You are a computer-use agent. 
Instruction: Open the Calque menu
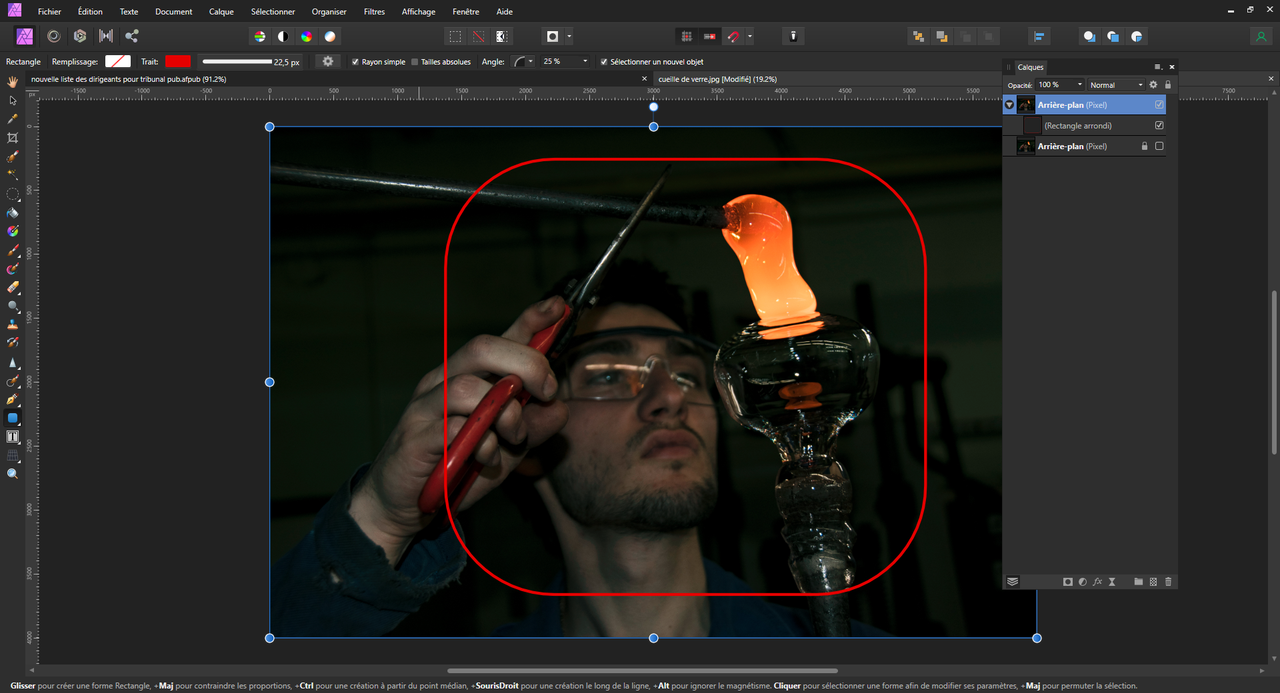pos(221,12)
